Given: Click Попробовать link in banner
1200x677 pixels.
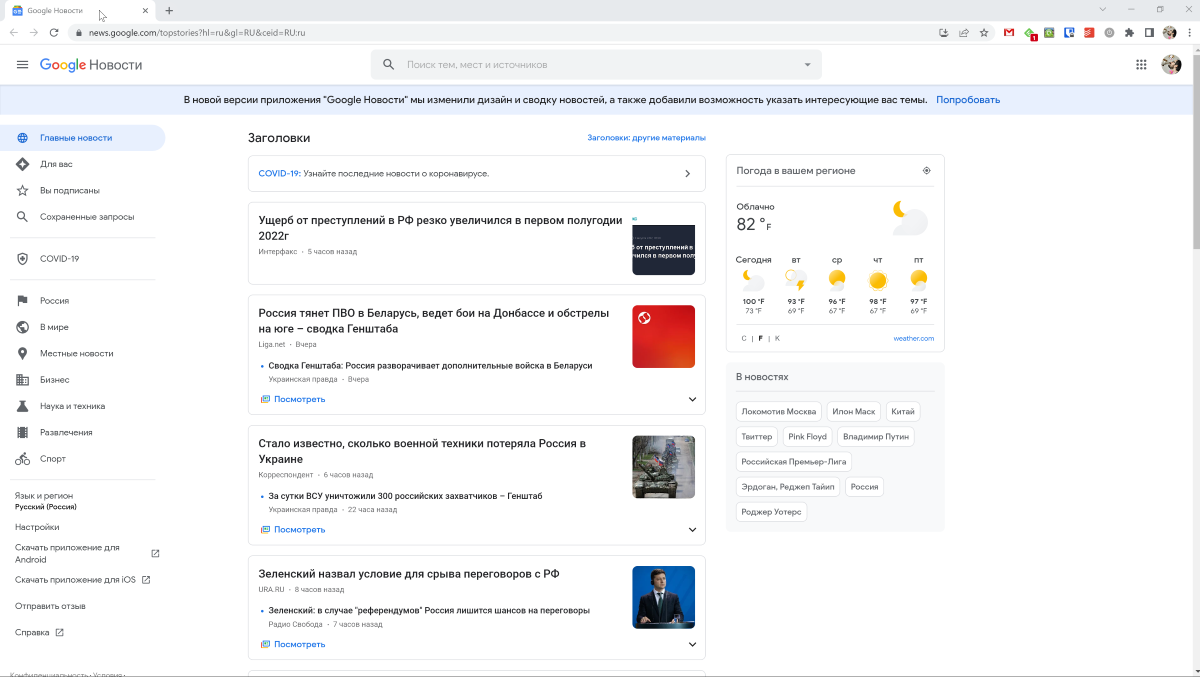Looking at the screenshot, I should point(968,100).
